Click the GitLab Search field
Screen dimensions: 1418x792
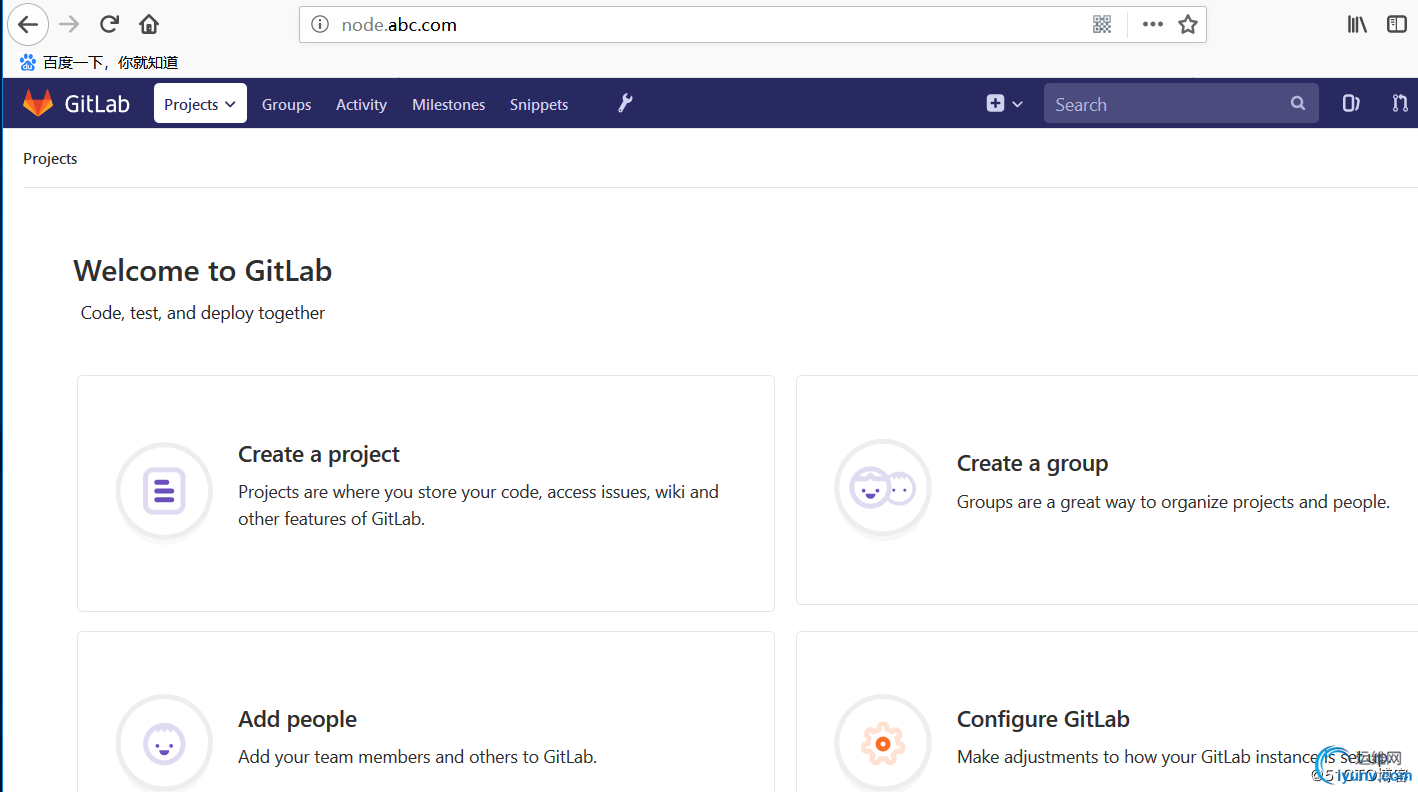pyautogui.click(x=1181, y=103)
